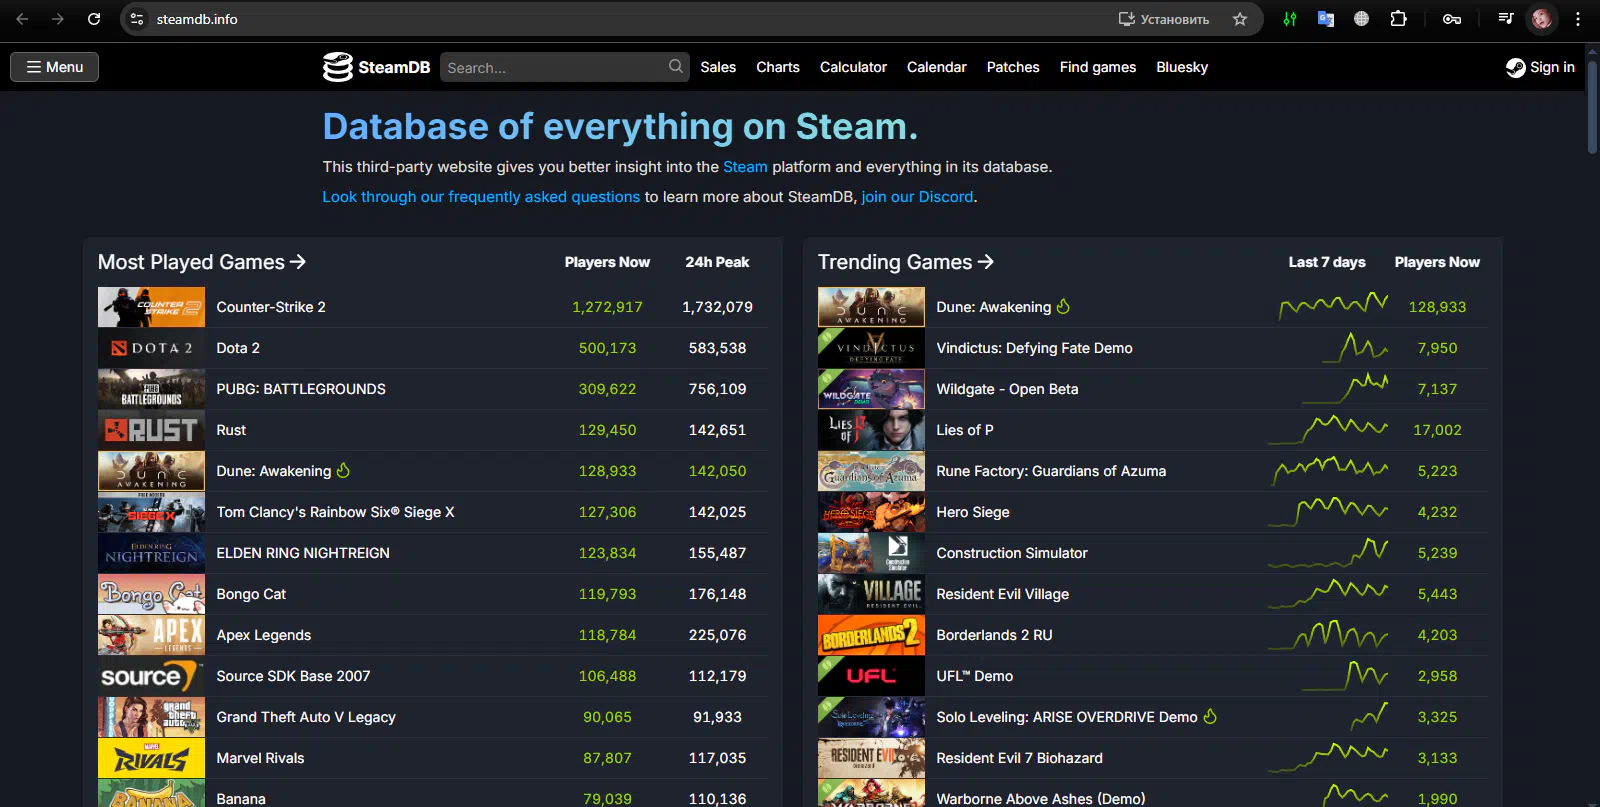1600x807 pixels.
Task: Open Tom Clancy's Rainbow Six Siege X
Action: coord(335,512)
